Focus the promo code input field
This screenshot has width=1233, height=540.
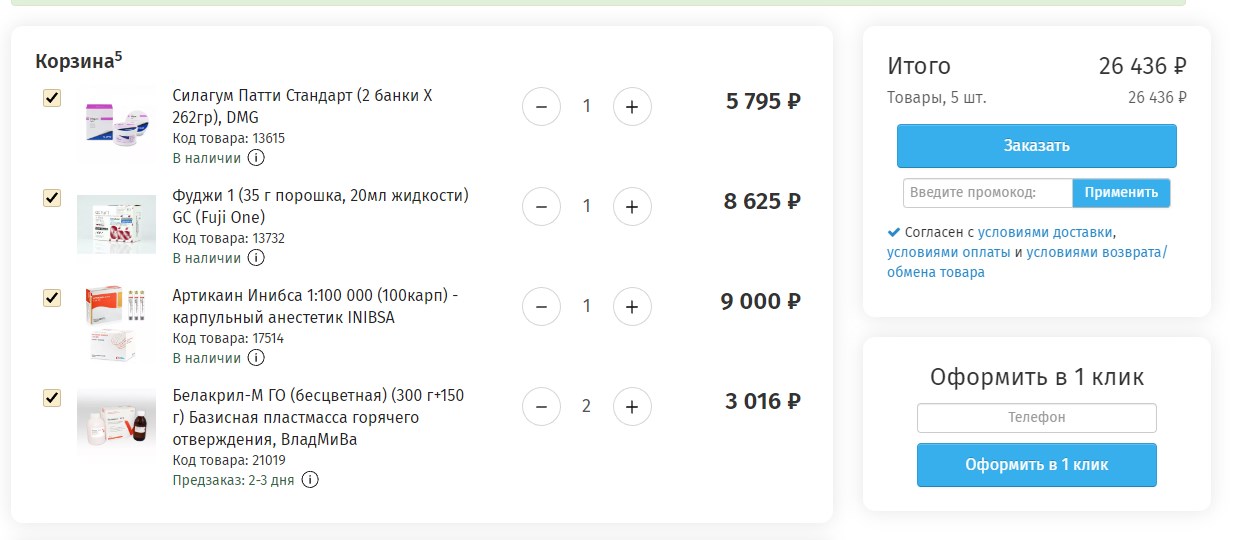point(987,193)
